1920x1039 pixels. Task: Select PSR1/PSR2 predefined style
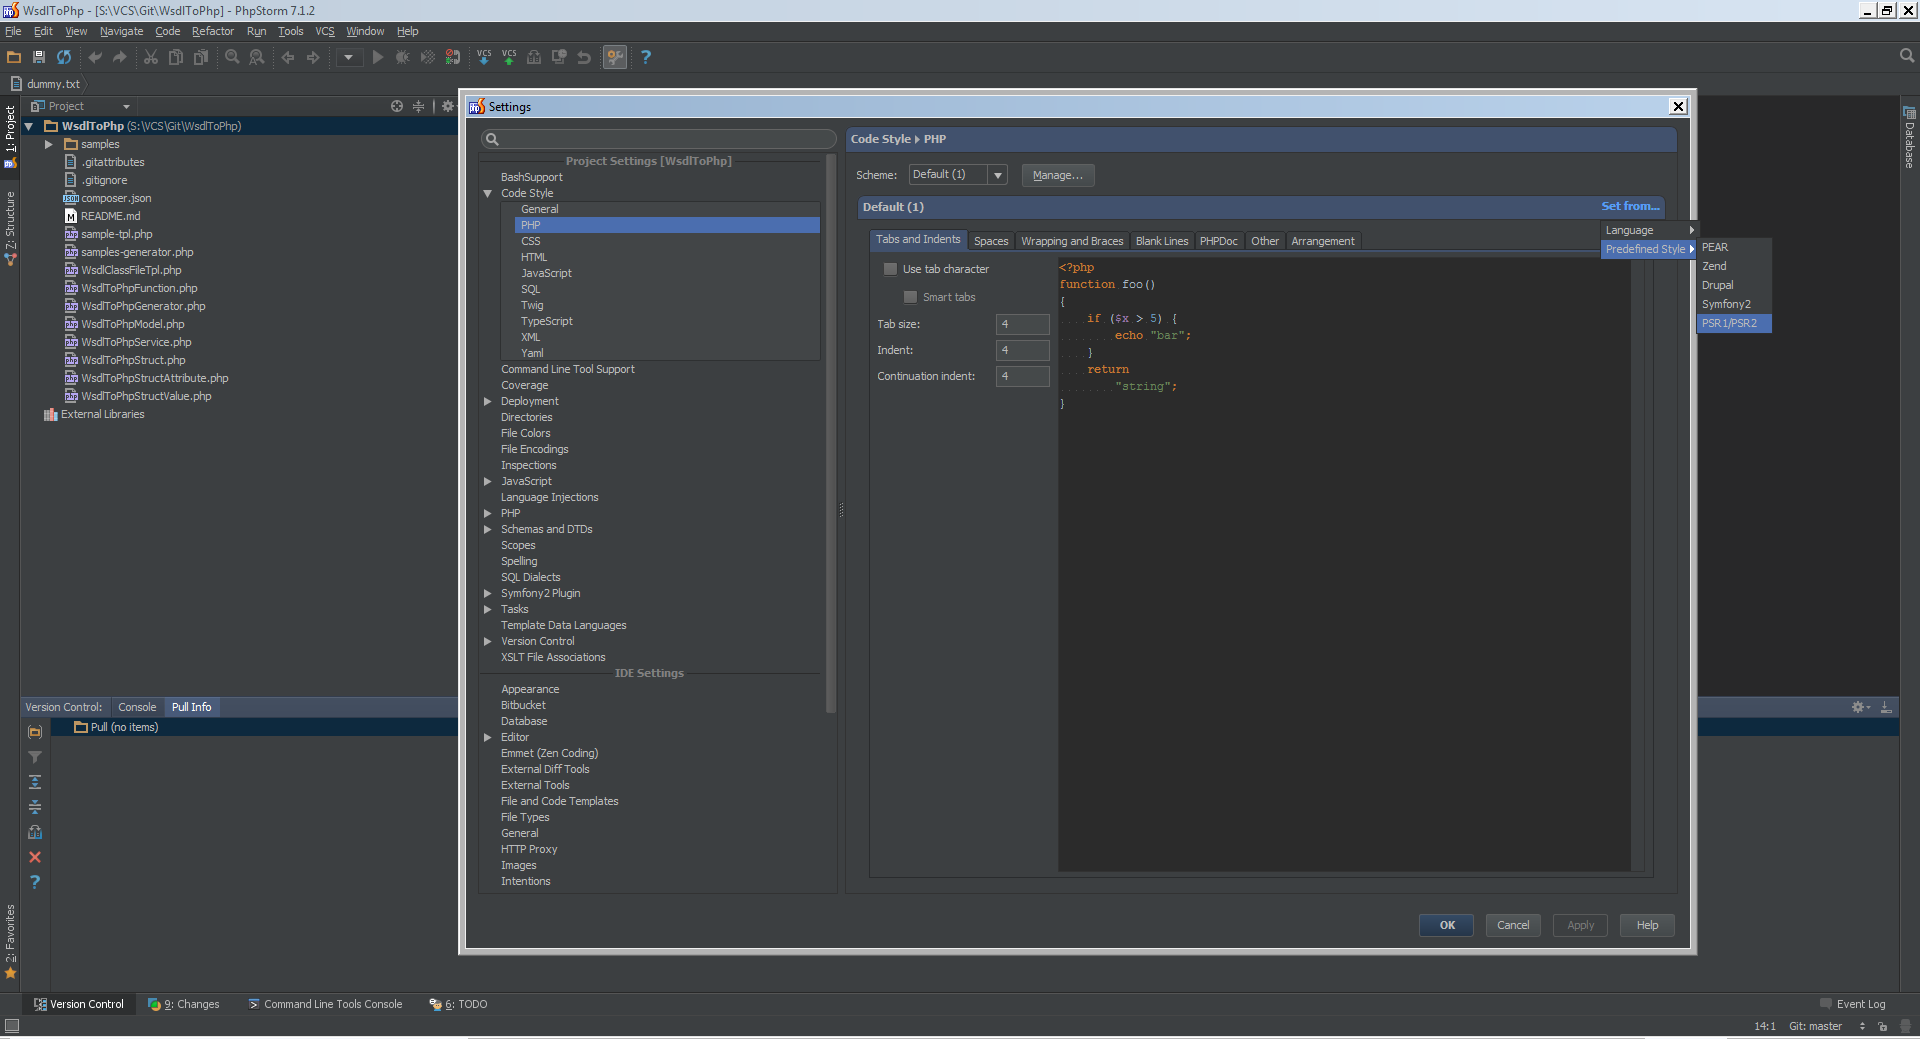(1734, 323)
